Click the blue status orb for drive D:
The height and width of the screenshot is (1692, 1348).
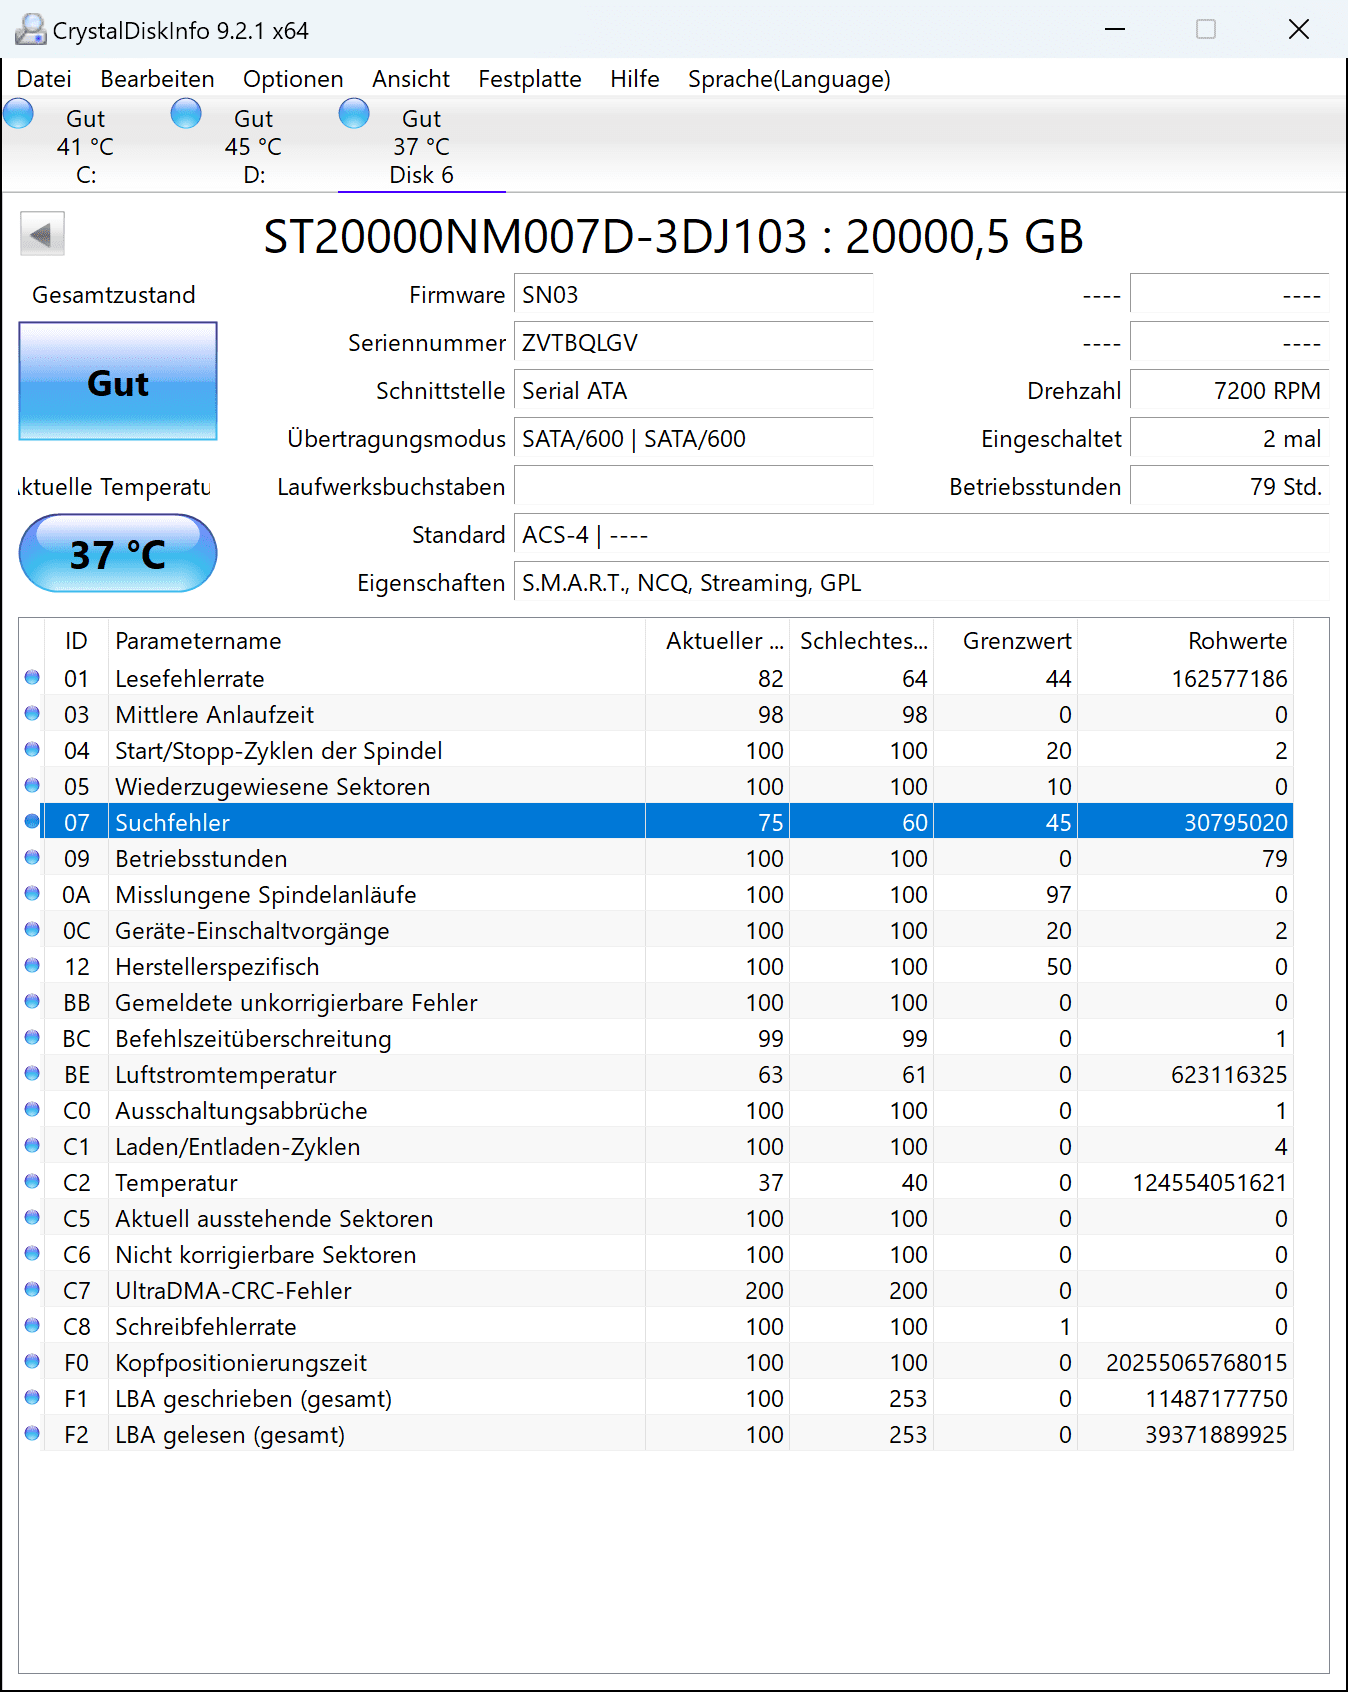[x=186, y=114]
